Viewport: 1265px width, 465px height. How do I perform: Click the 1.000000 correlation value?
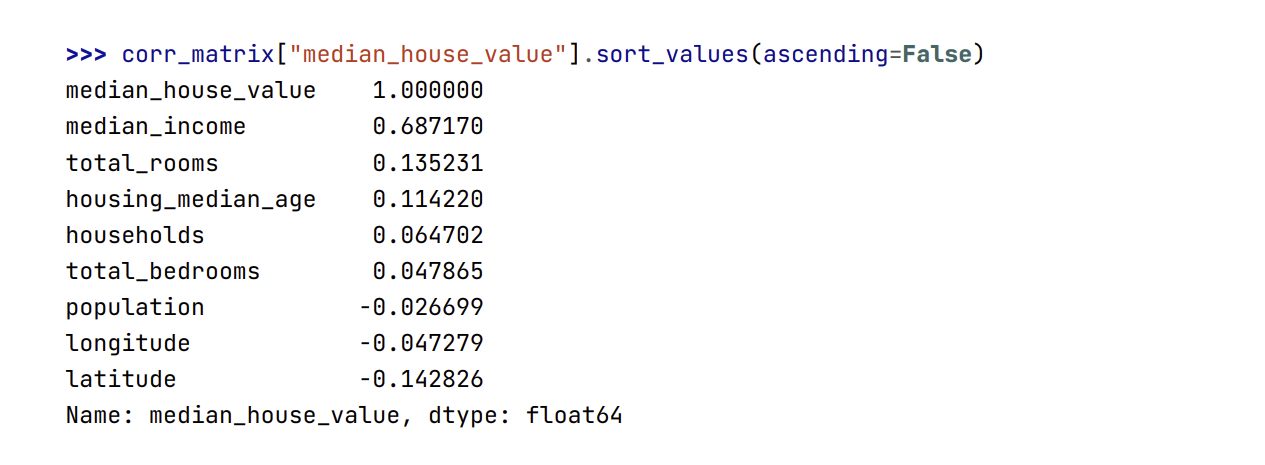click(428, 91)
